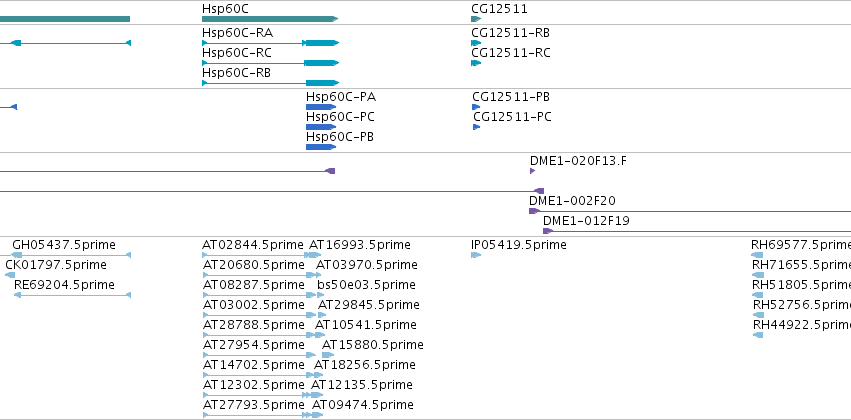Select the CG12511 gene label
The height and width of the screenshot is (420, 851).
[499, 9]
